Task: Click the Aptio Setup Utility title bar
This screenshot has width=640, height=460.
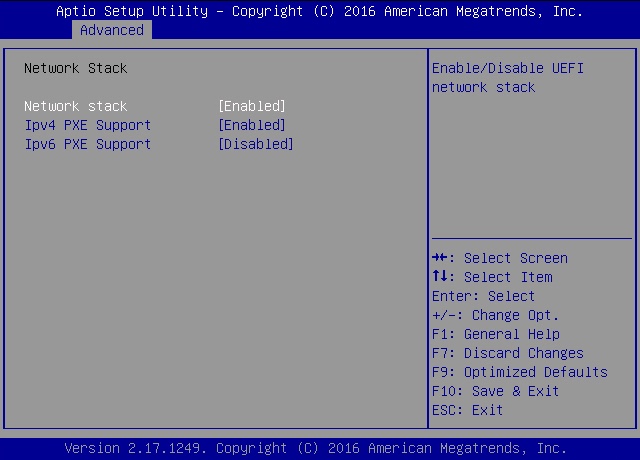Action: click(x=320, y=11)
